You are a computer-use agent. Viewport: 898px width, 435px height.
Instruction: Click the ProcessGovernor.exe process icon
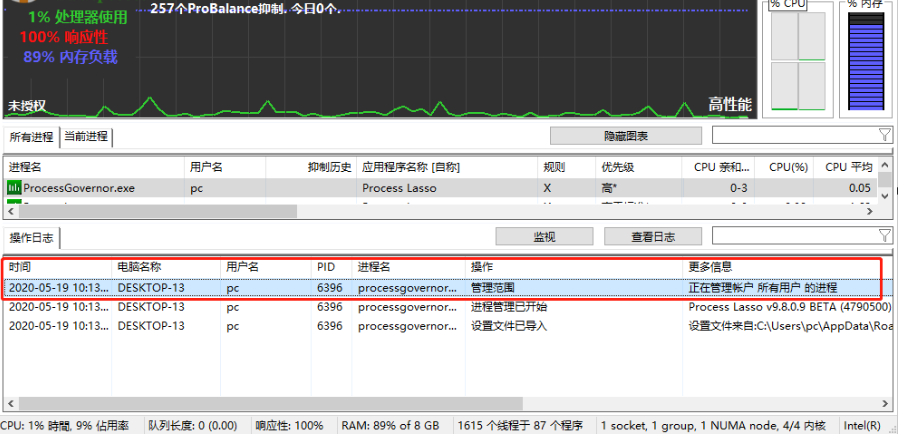coord(14,188)
